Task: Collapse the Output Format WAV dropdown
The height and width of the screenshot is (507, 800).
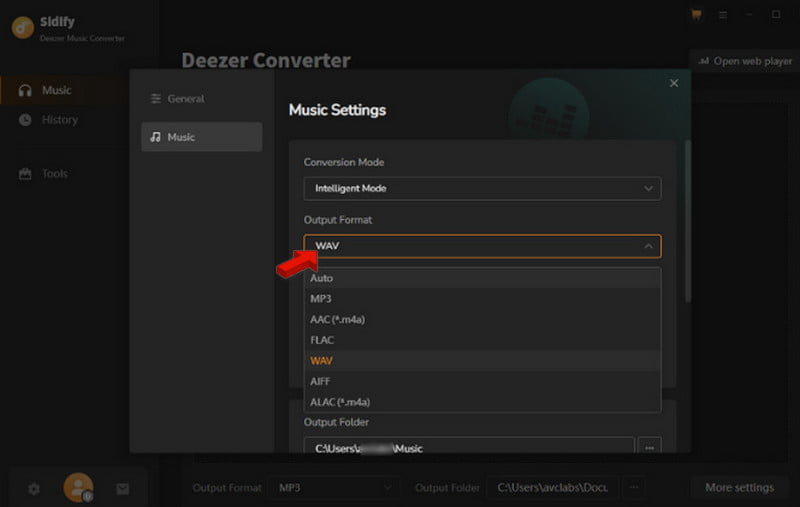Action: (x=482, y=246)
